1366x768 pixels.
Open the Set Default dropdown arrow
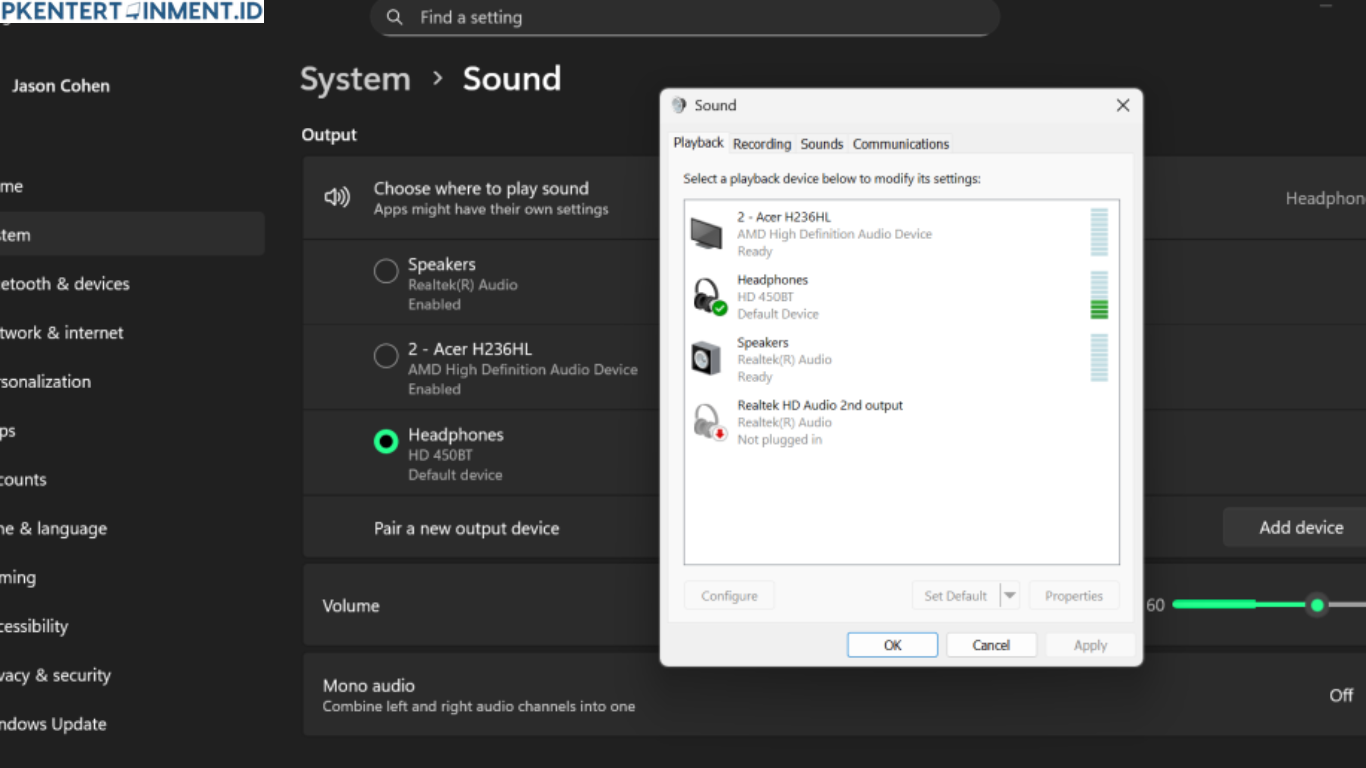(1009, 595)
